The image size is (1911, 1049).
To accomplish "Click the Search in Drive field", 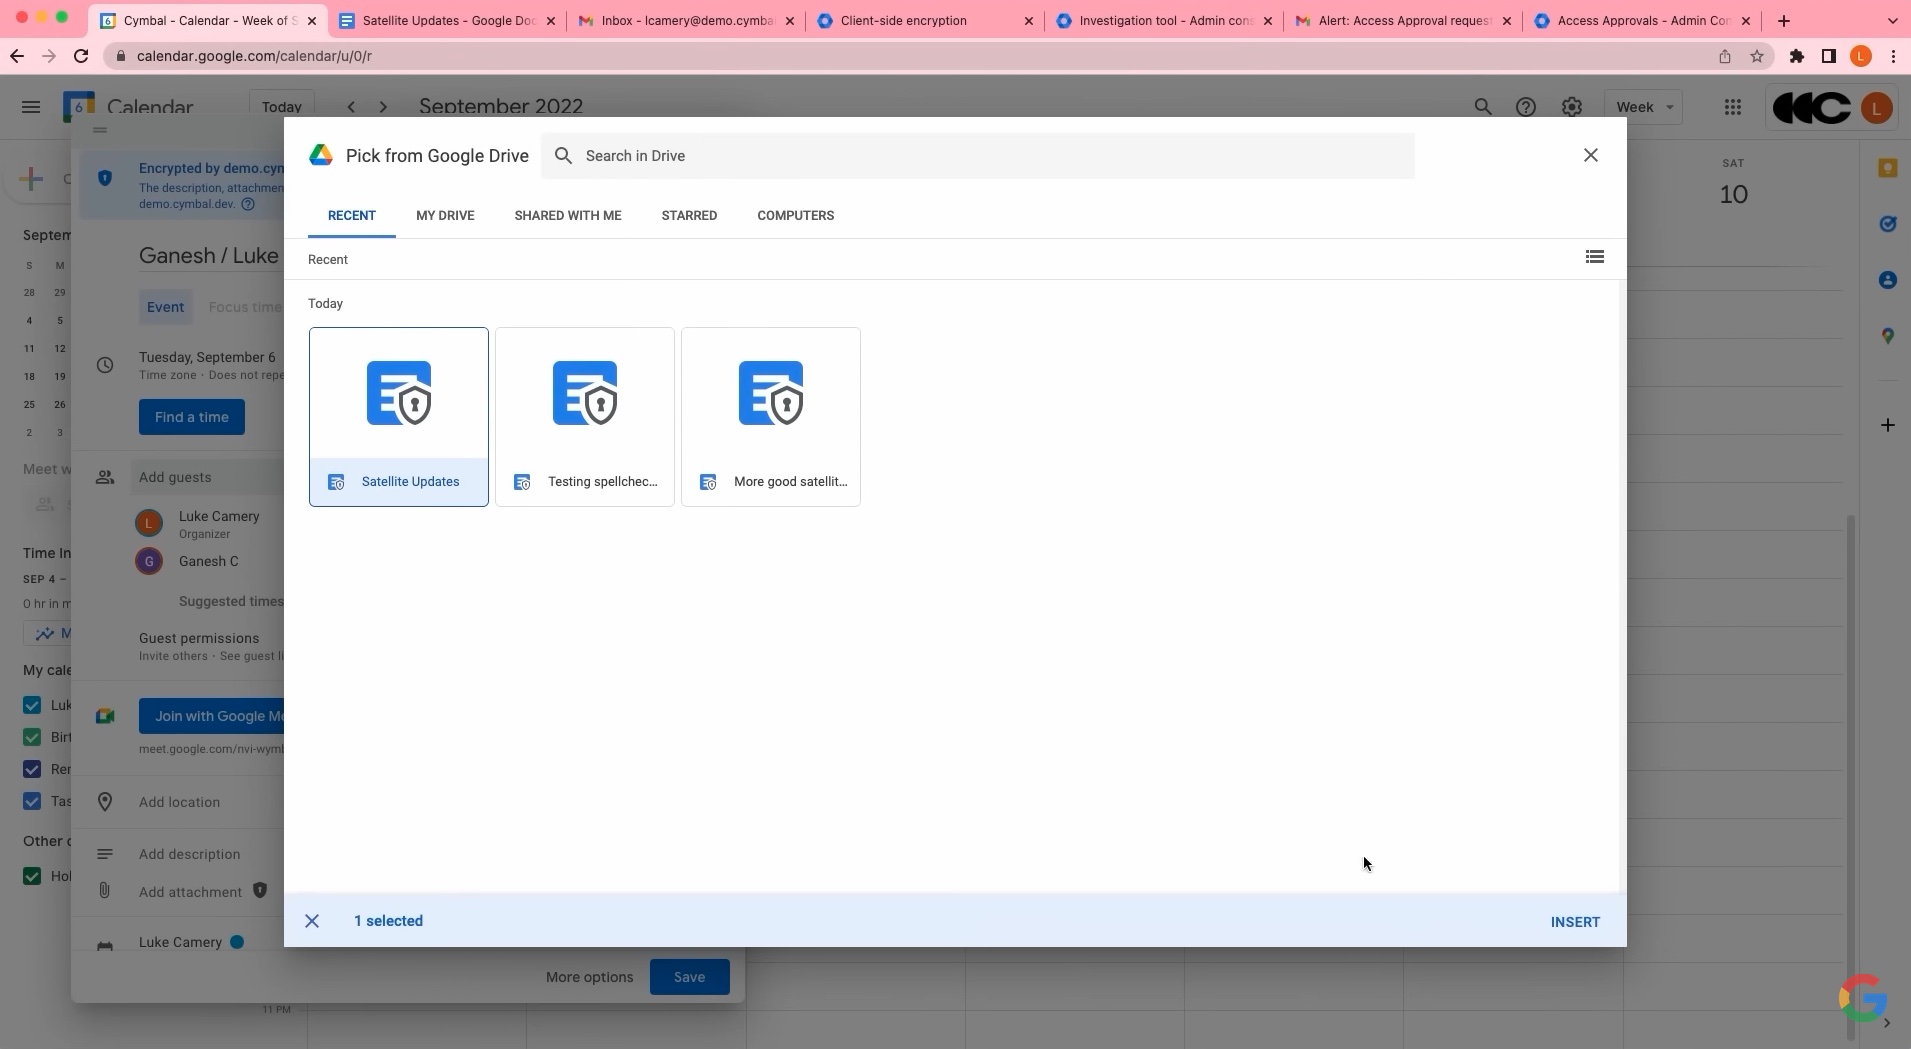I will point(900,156).
